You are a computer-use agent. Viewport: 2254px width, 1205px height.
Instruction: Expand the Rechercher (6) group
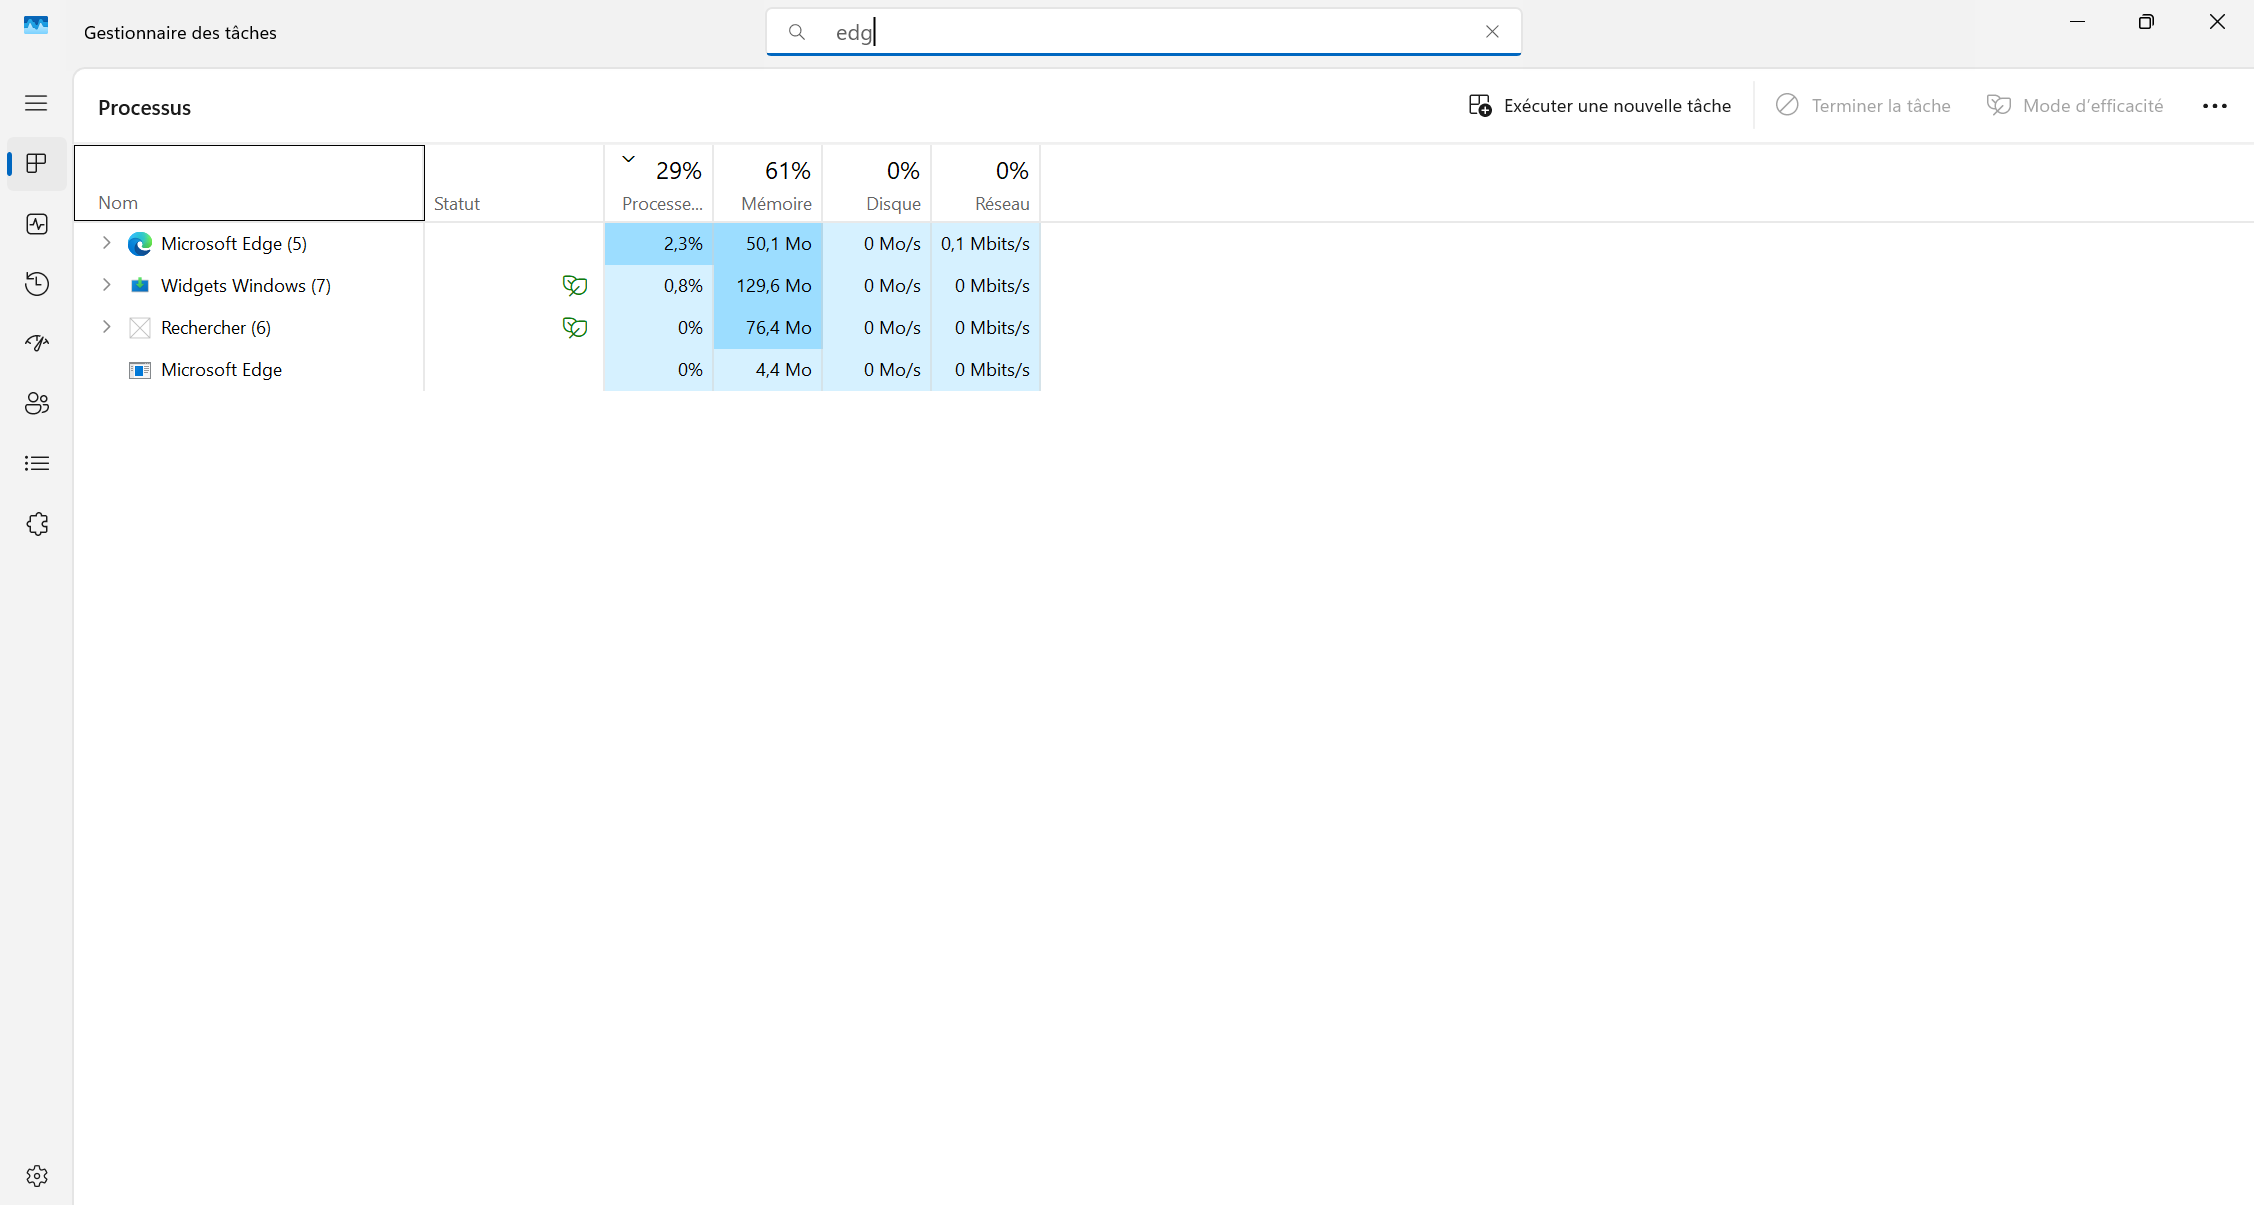click(x=106, y=327)
